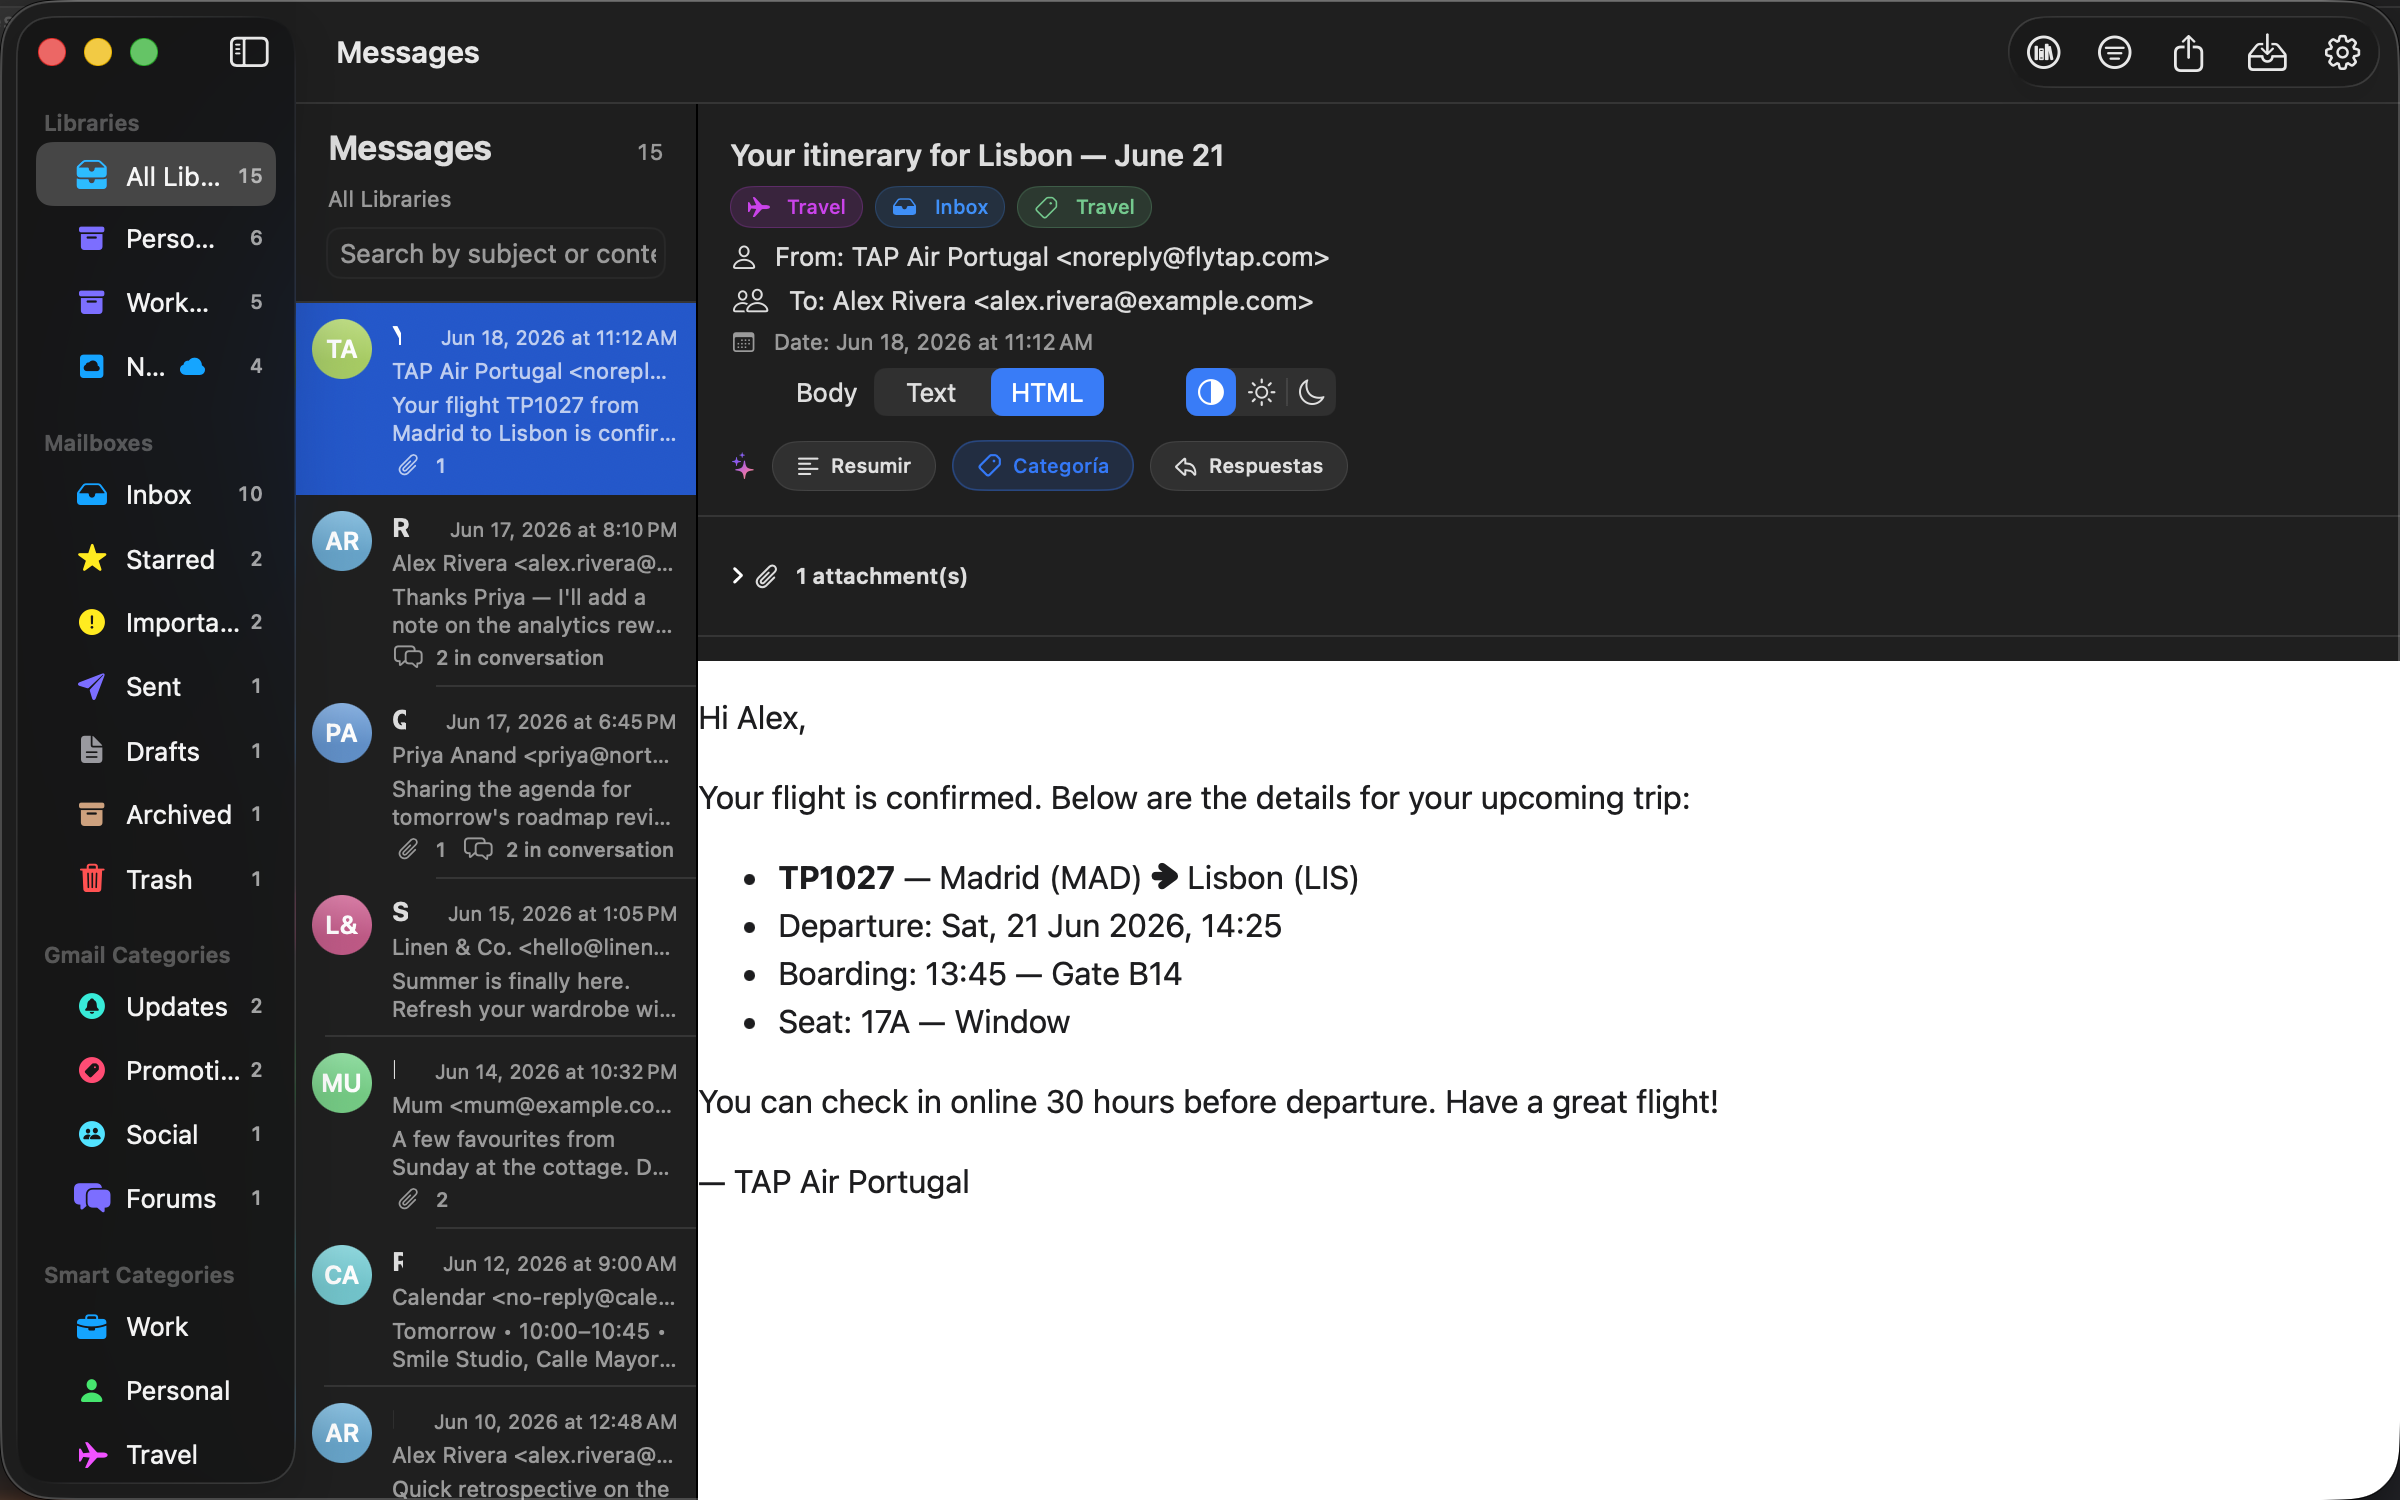Open the Personal library with count 6

(156, 238)
